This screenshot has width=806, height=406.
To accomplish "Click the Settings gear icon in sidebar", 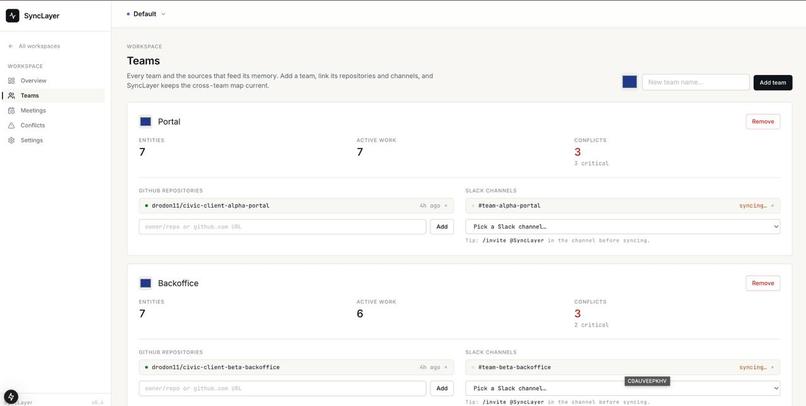I will (x=11, y=140).
